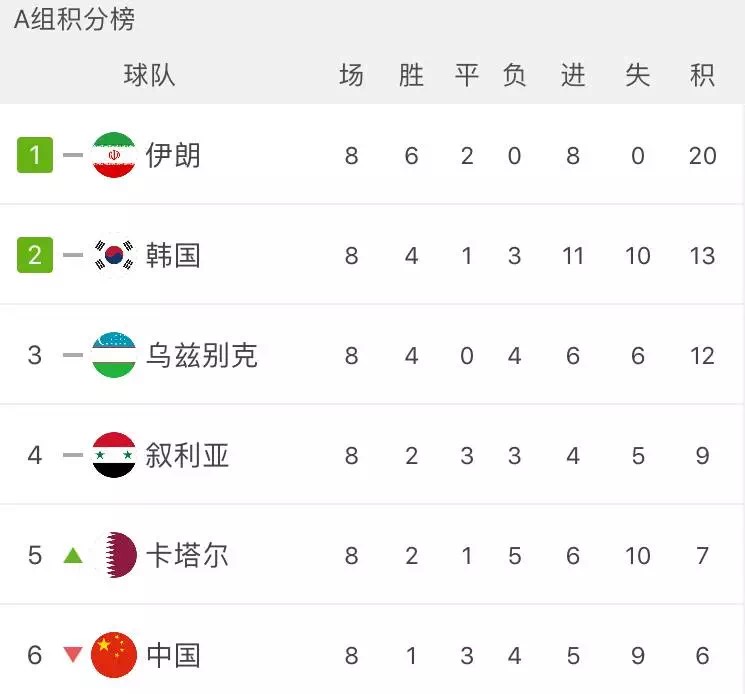Click the Syria flag icon
This screenshot has height=694, width=745.
[114, 455]
